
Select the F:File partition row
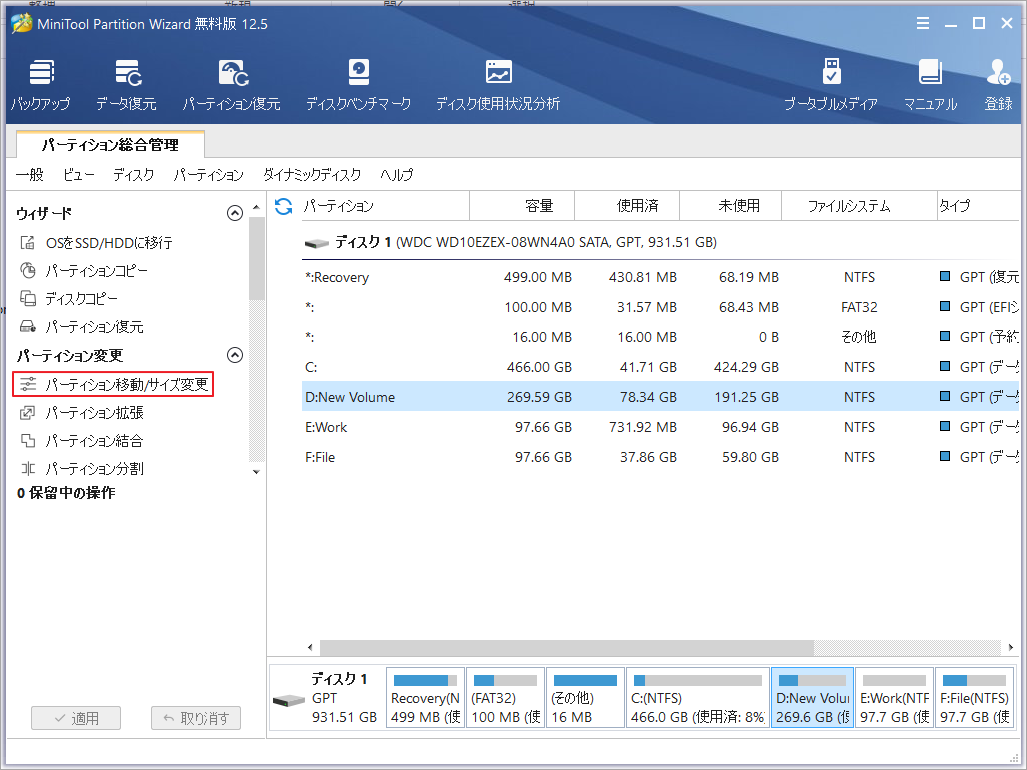pos(660,457)
